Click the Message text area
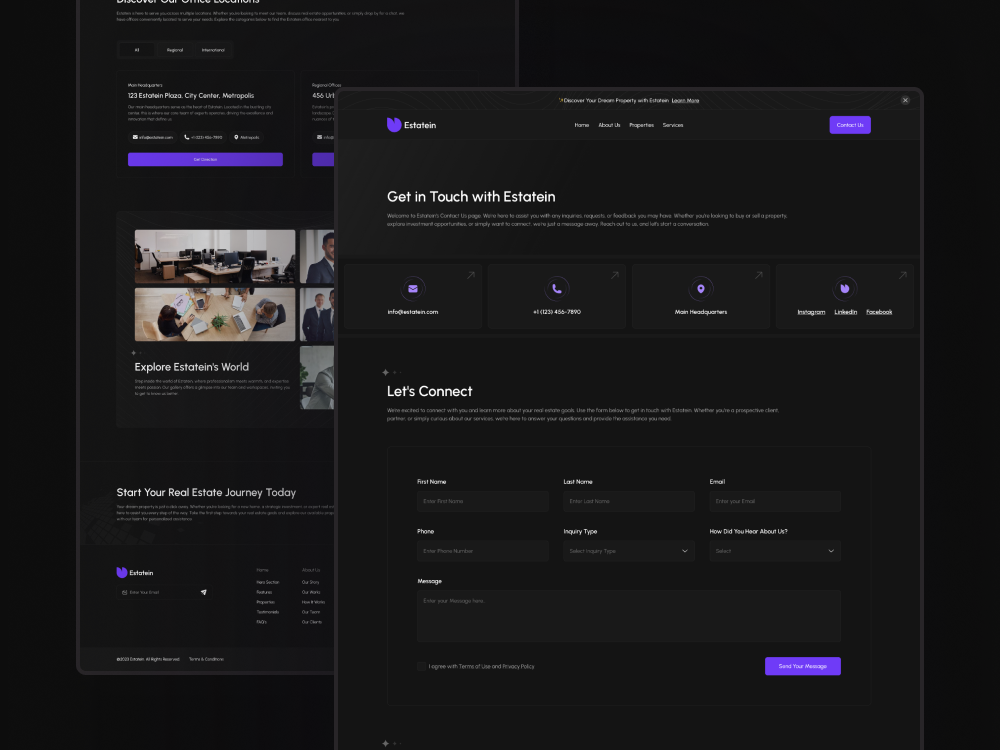Image resolution: width=1000 pixels, height=750 pixels. tap(629, 616)
